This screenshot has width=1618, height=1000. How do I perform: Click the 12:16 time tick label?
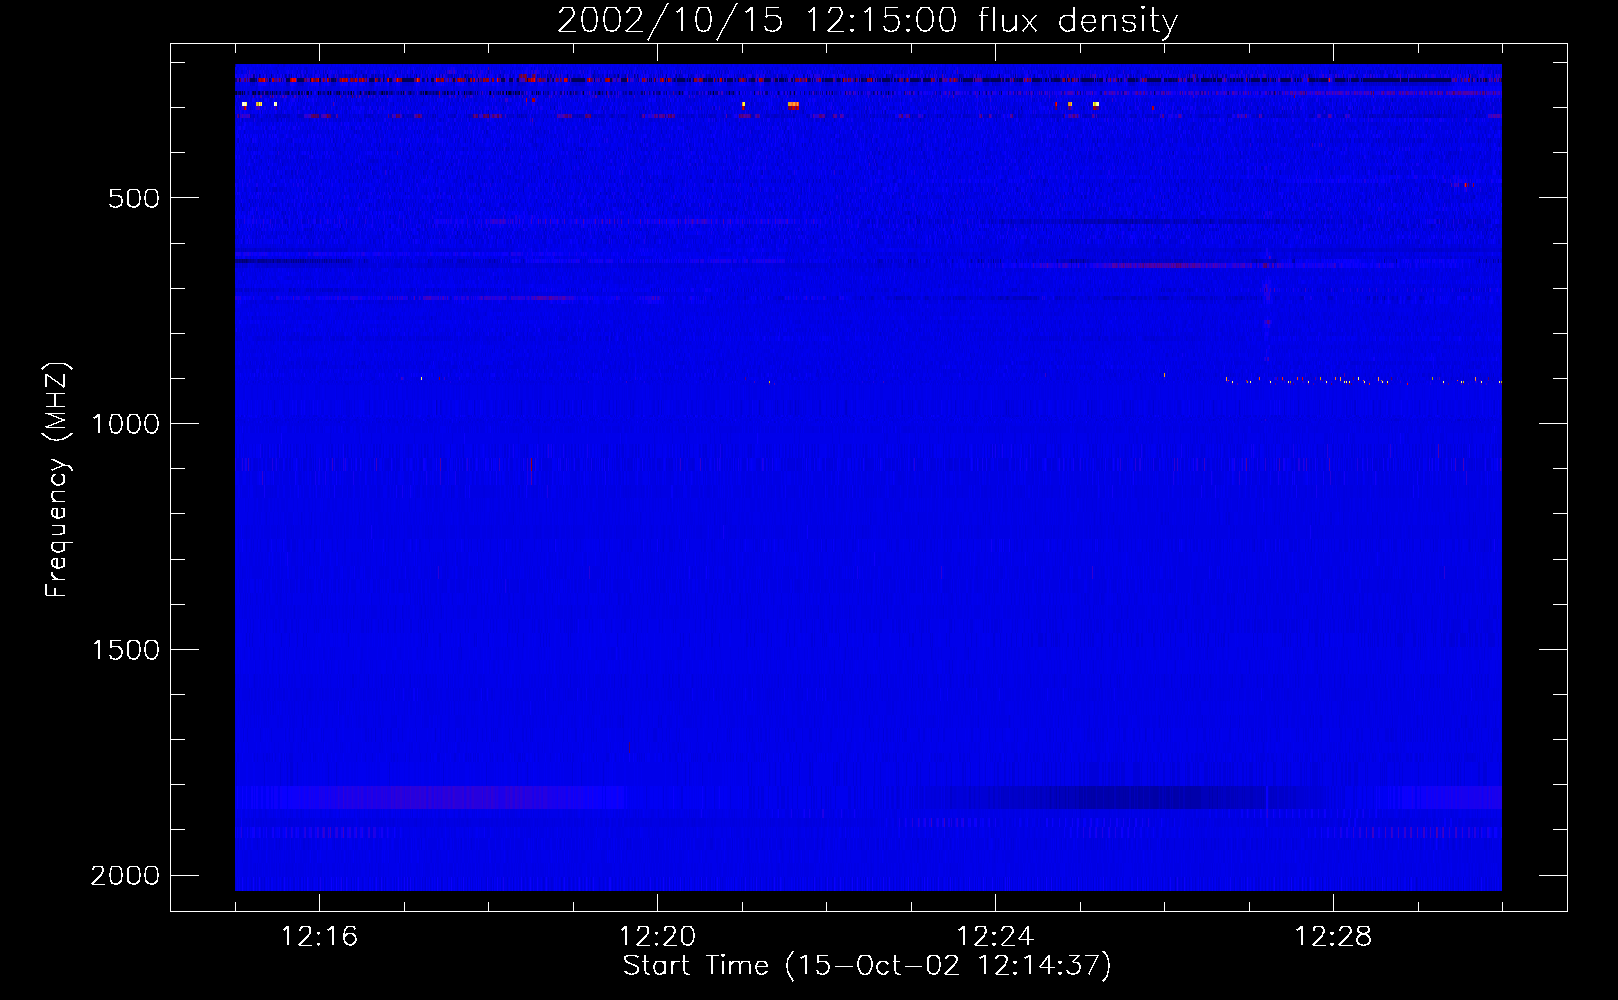[x=319, y=937]
